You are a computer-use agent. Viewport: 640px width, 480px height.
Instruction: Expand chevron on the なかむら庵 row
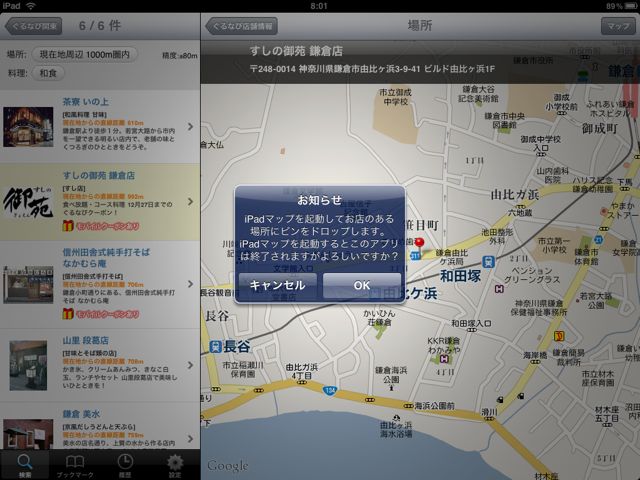tap(191, 284)
